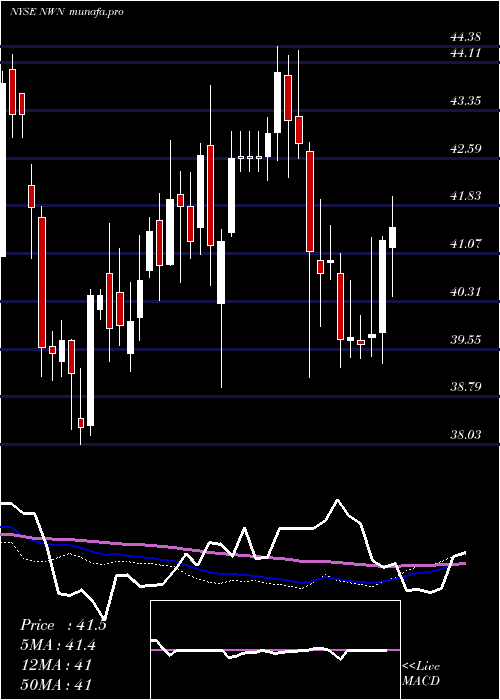Open the MACD inset chart panel
The image size is (500, 700).
pos(275,650)
